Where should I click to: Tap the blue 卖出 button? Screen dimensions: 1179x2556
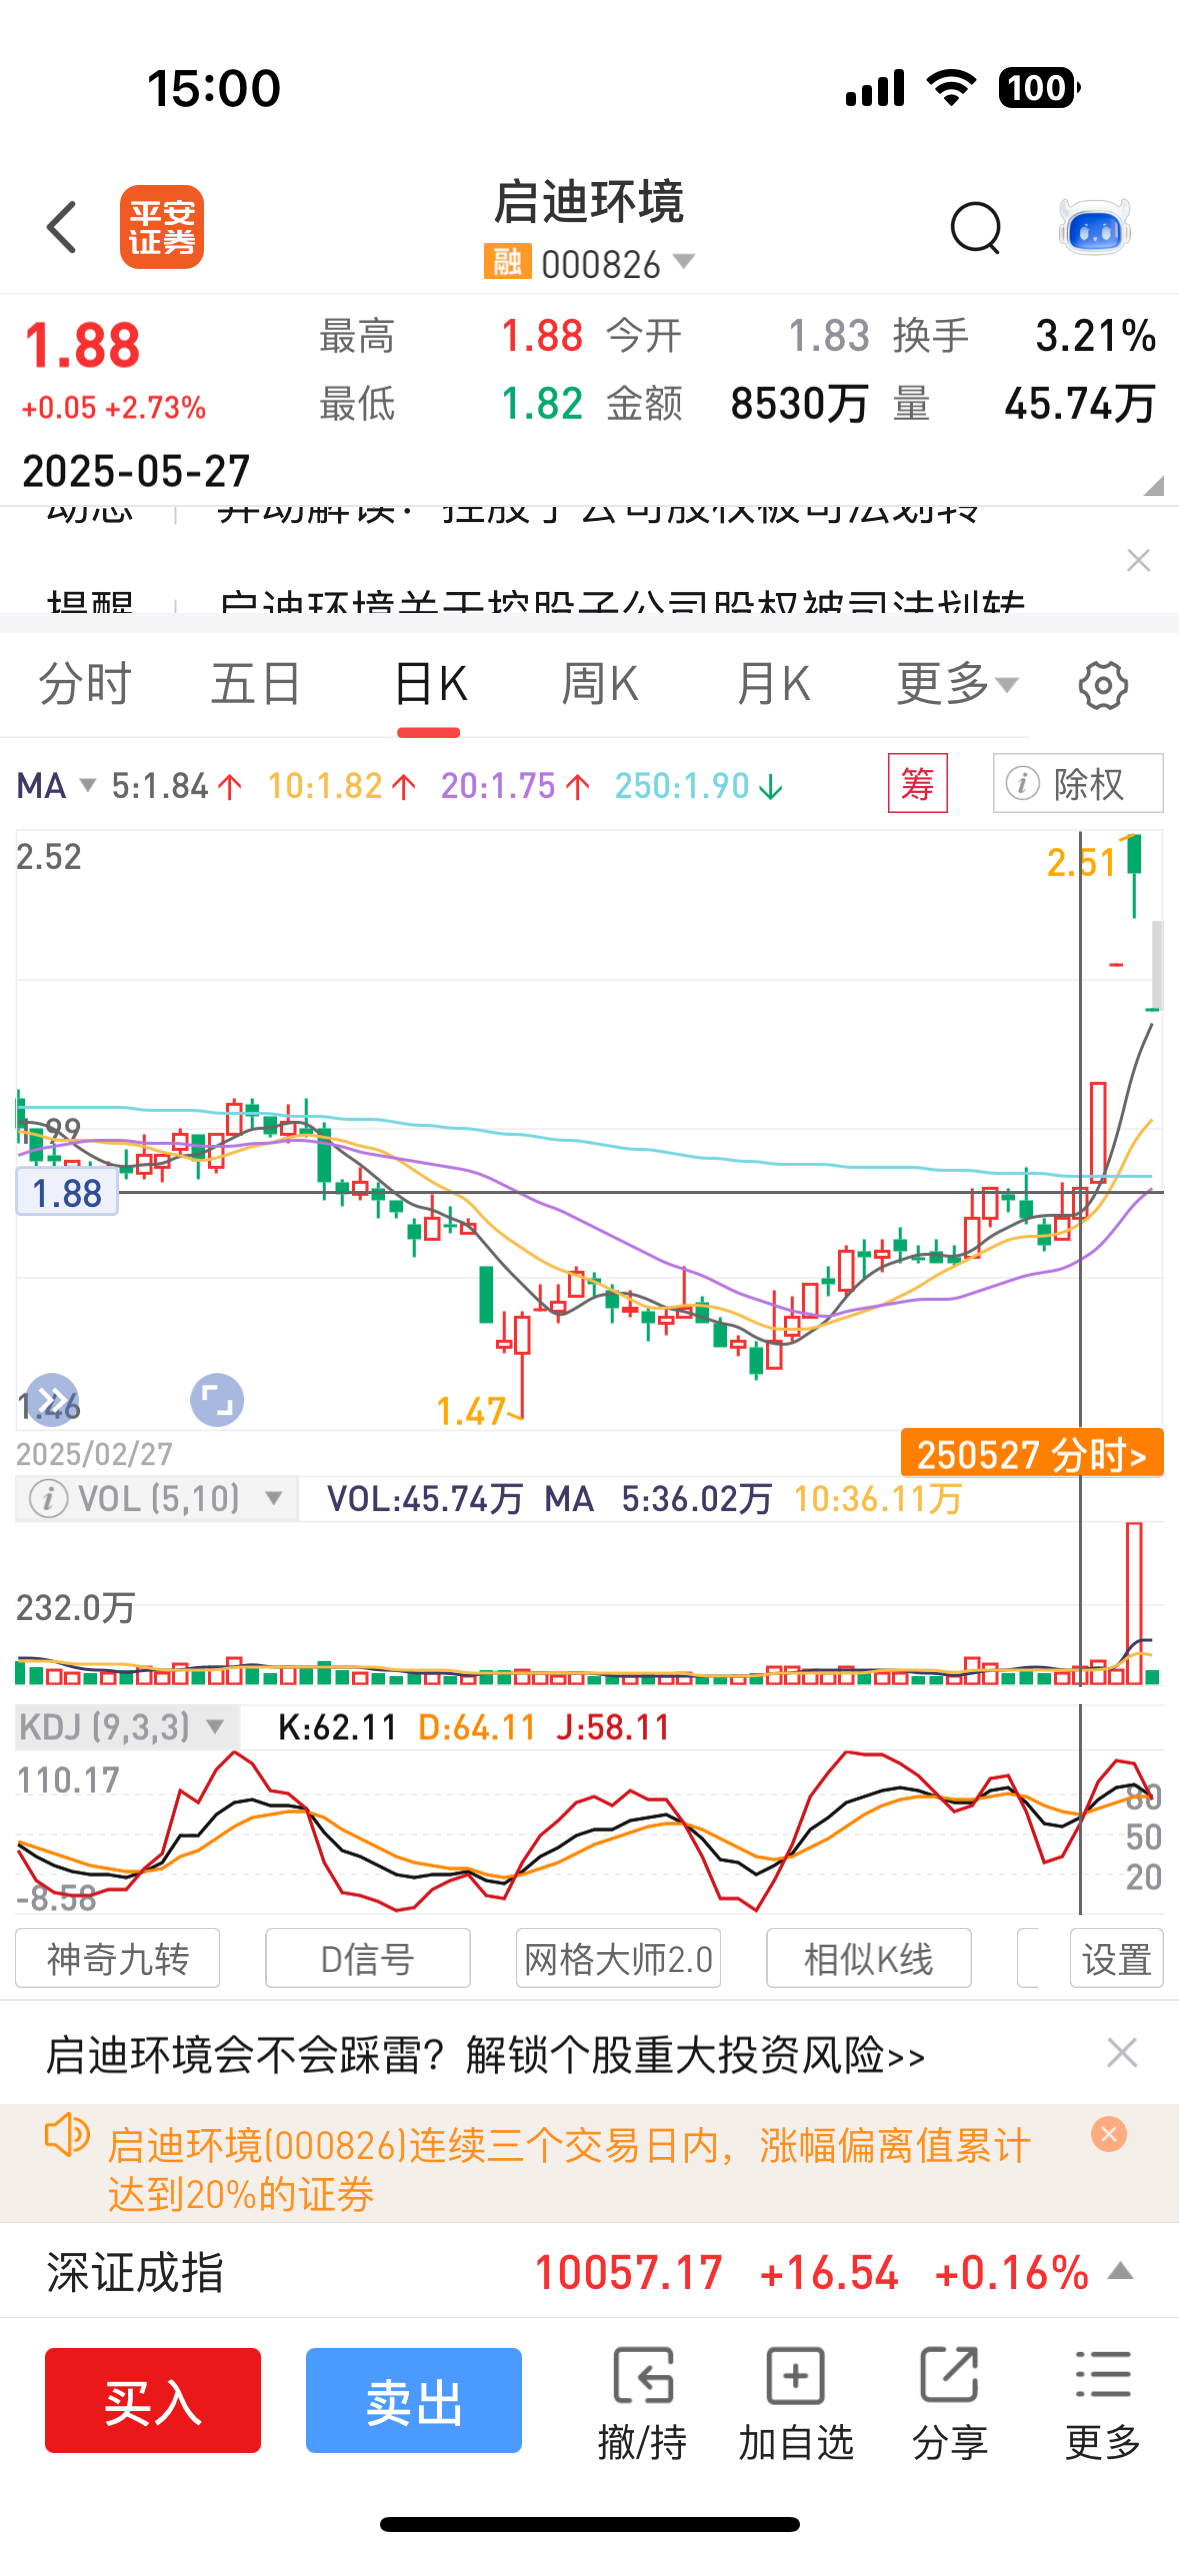tap(414, 2400)
